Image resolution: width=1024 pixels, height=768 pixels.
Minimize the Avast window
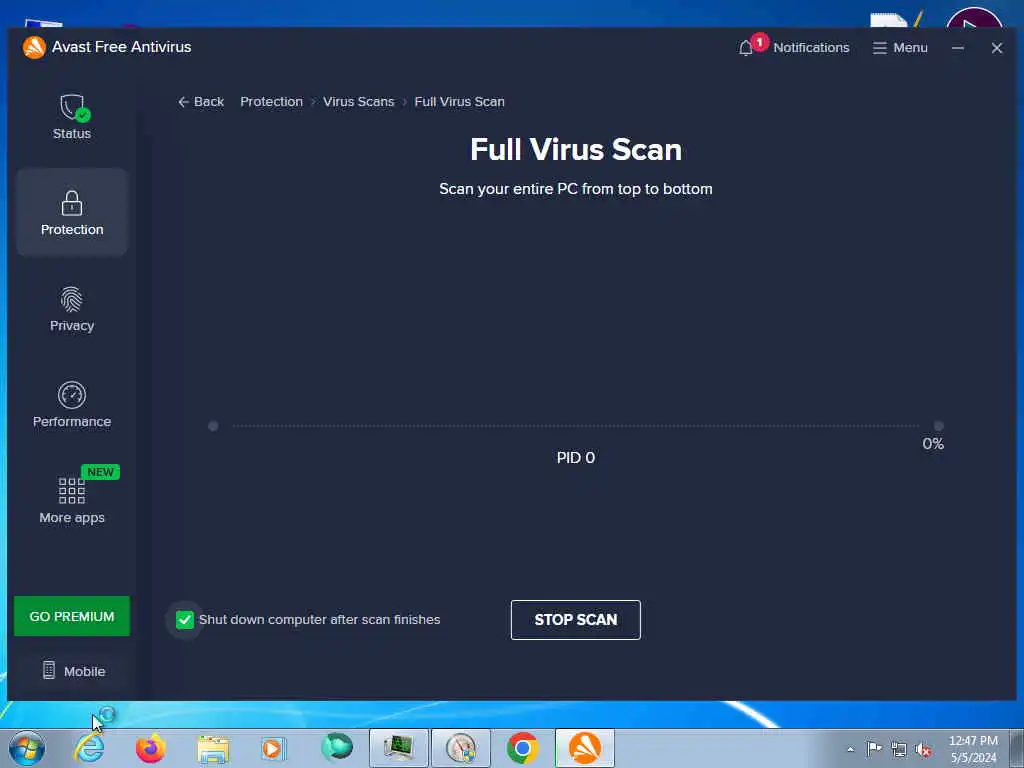(x=957, y=48)
